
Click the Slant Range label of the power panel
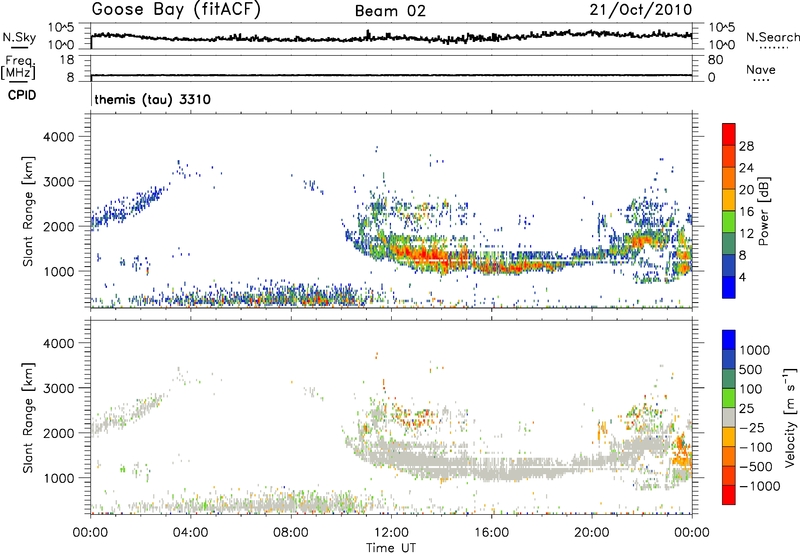click(28, 211)
